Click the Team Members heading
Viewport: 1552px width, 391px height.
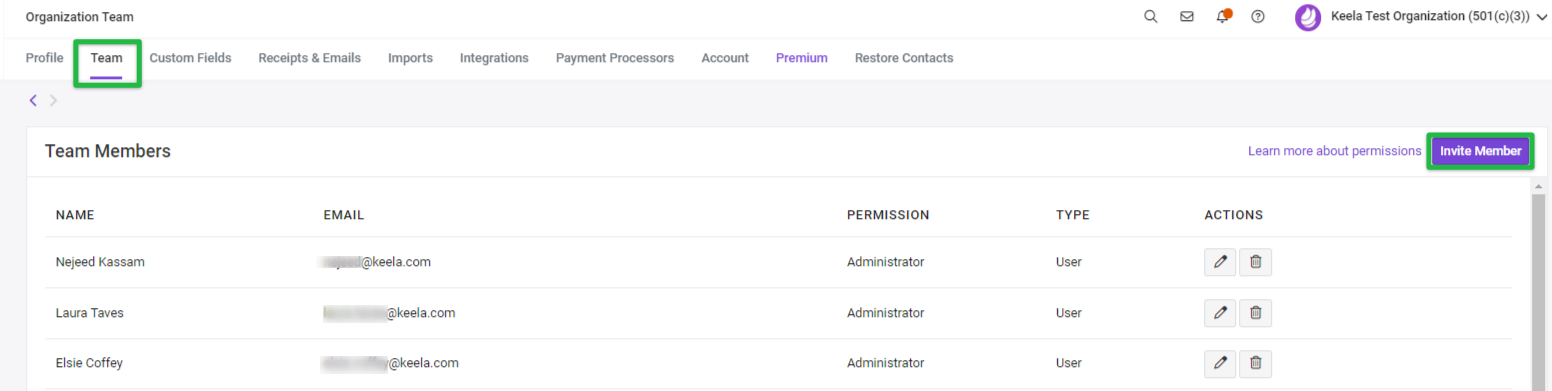(x=108, y=151)
